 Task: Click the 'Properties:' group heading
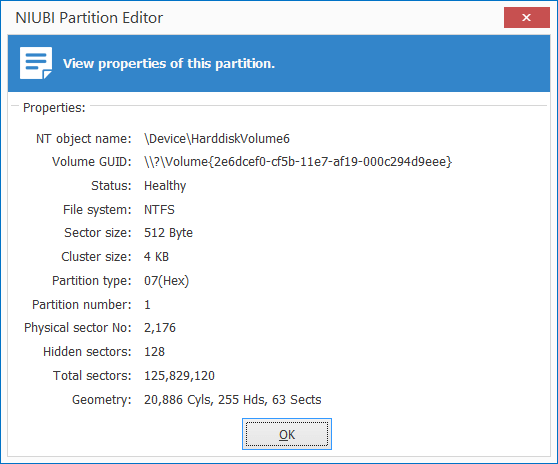click(54, 108)
